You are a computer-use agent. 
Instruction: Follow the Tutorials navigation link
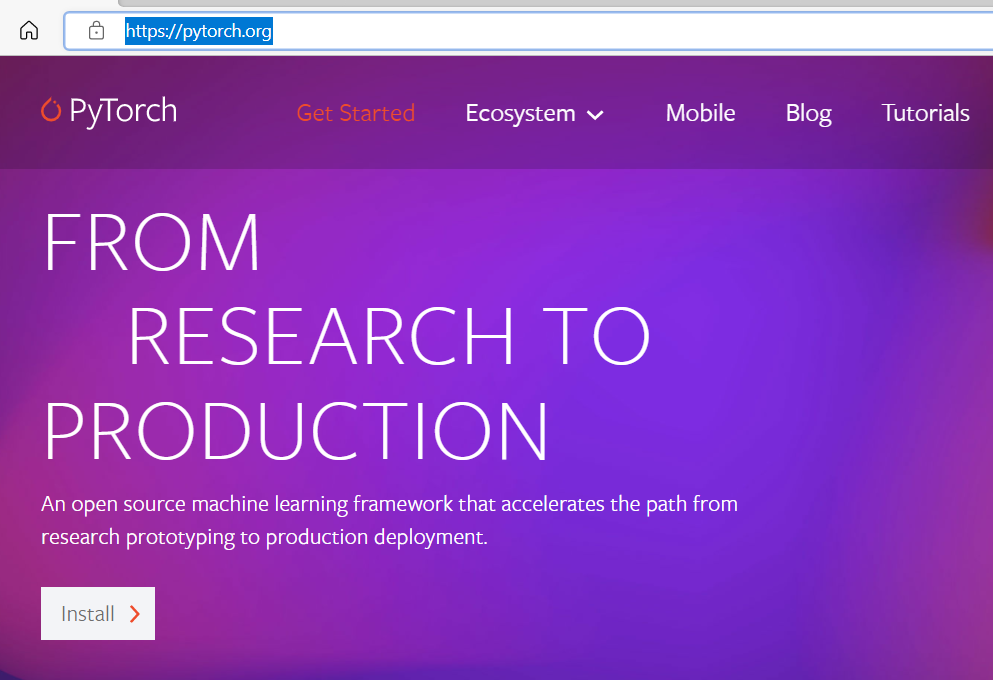pyautogui.click(x=925, y=113)
